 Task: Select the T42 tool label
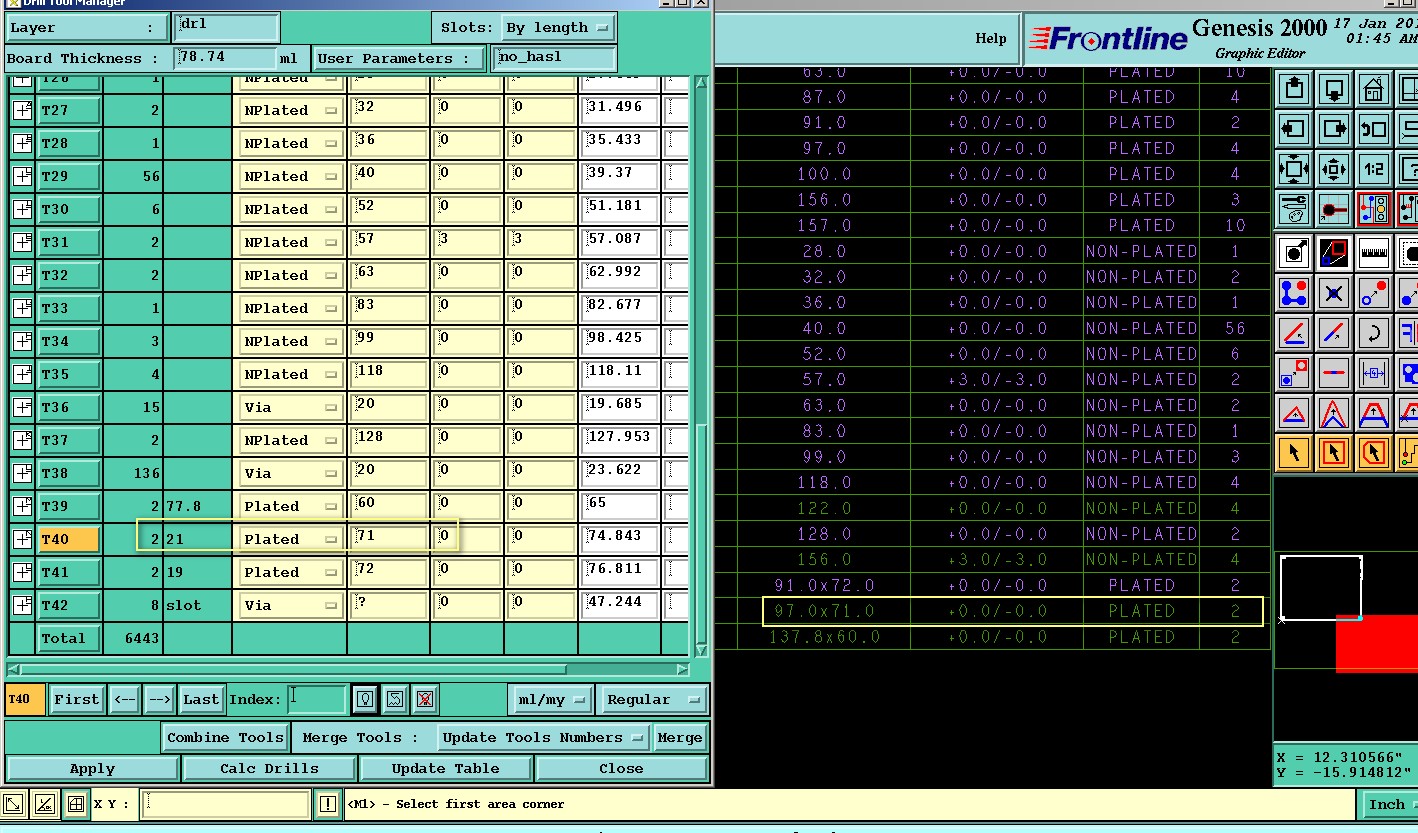pos(68,605)
